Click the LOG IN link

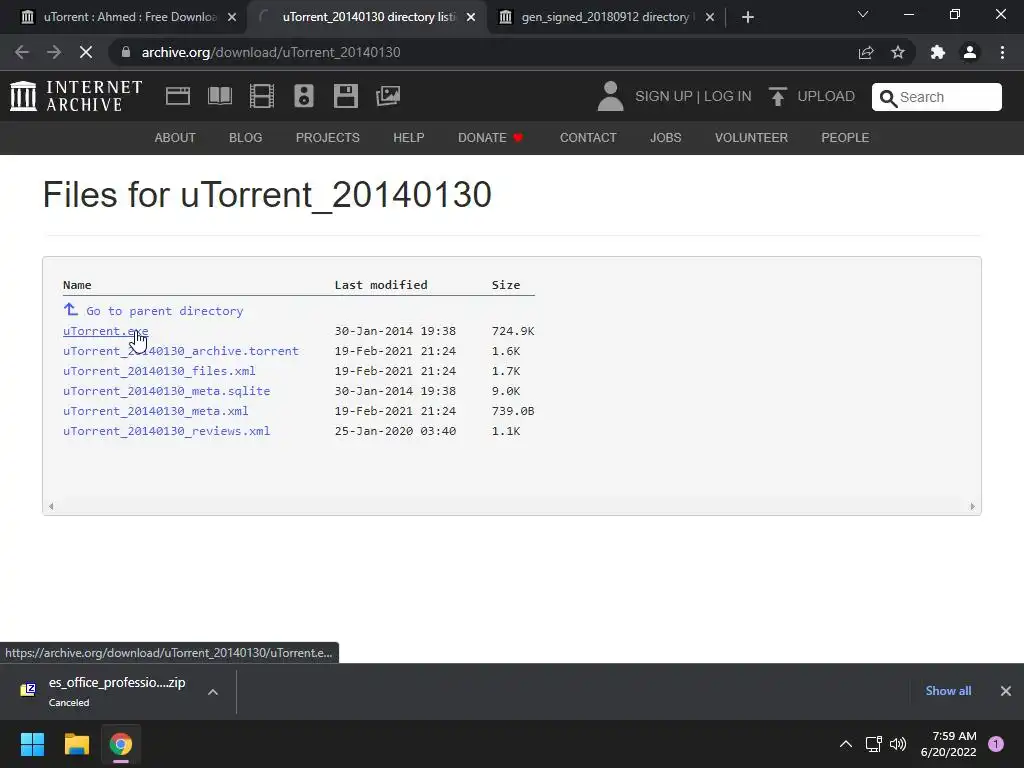point(728,96)
